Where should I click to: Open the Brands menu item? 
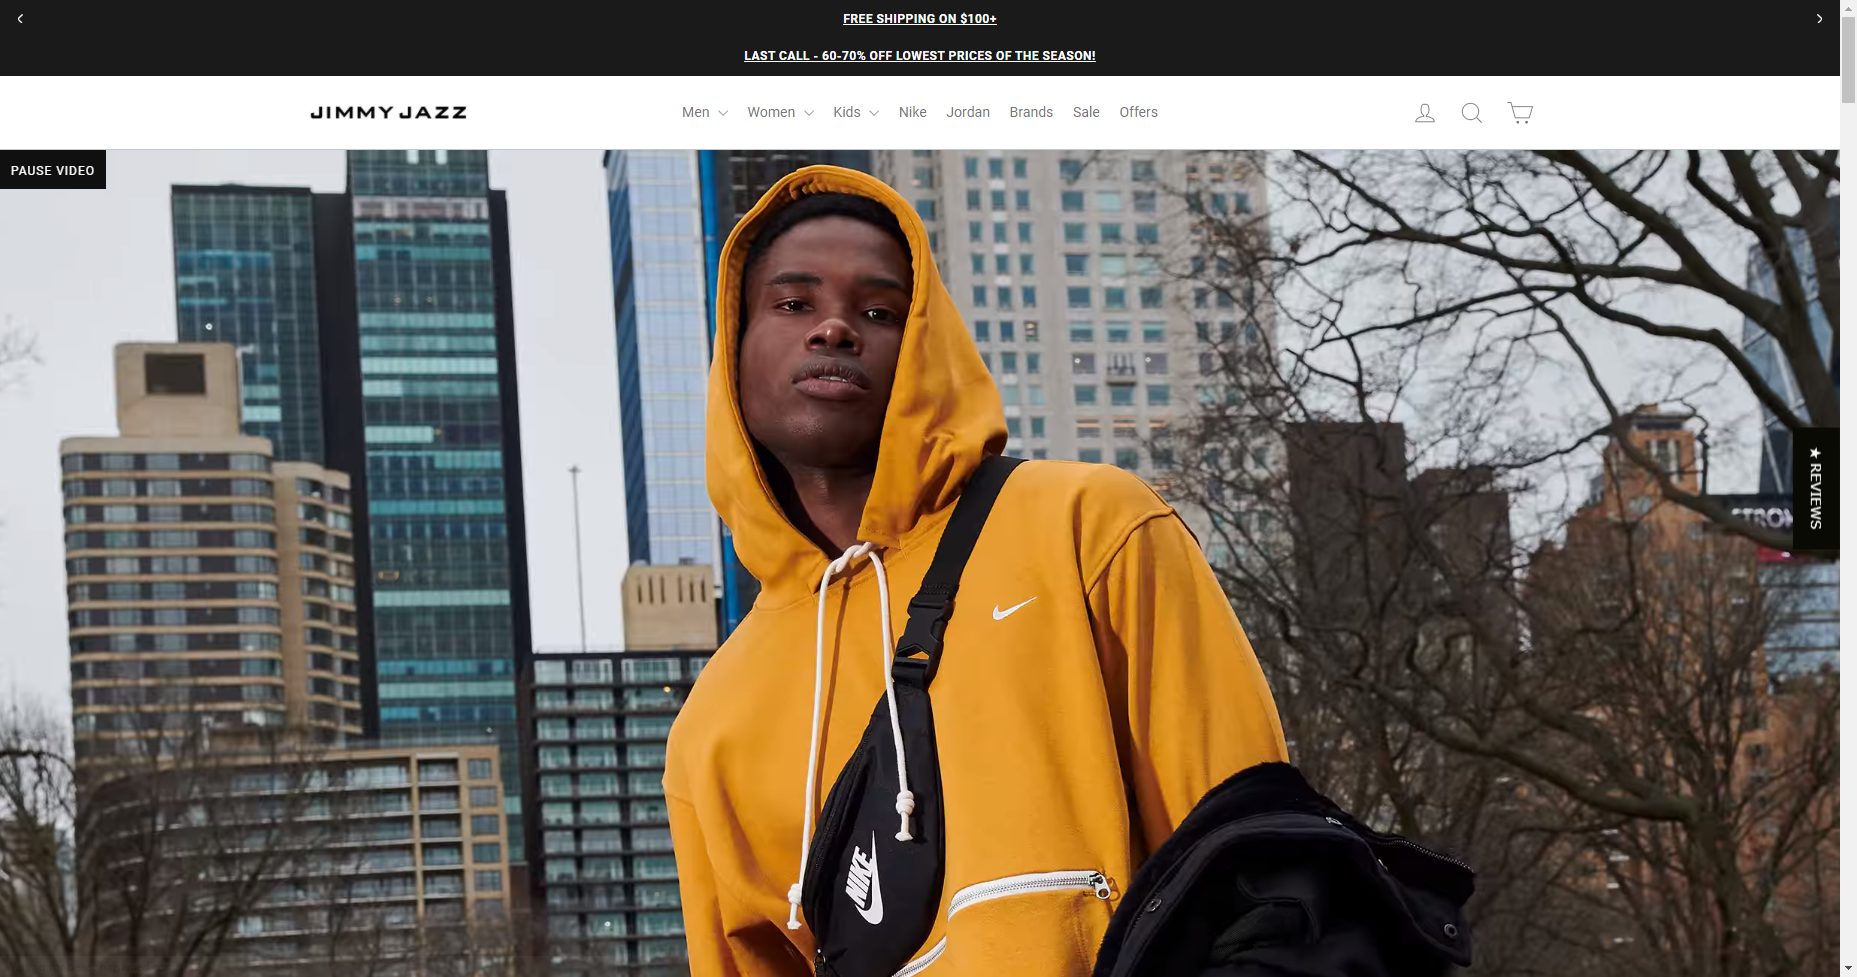(1031, 112)
